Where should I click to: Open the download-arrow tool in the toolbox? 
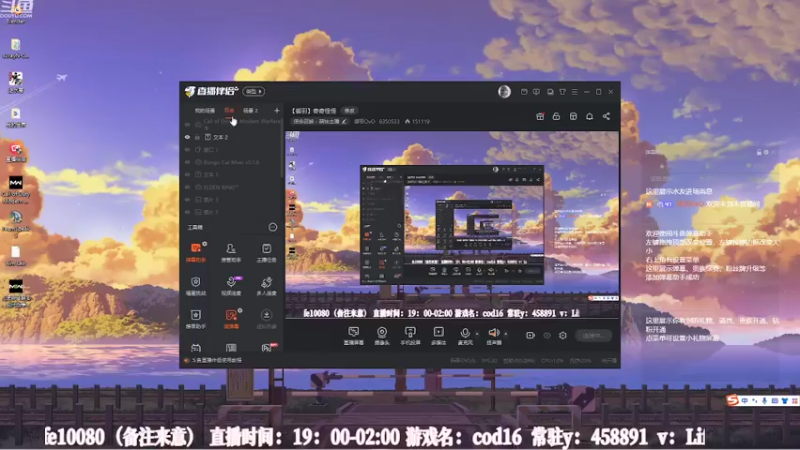click(266, 319)
